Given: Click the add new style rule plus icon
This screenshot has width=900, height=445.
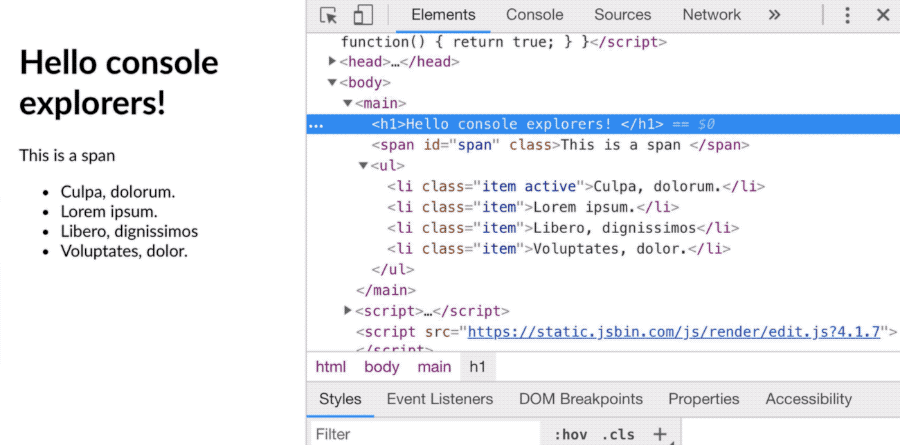Looking at the screenshot, I should pyautogui.click(x=659, y=434).
